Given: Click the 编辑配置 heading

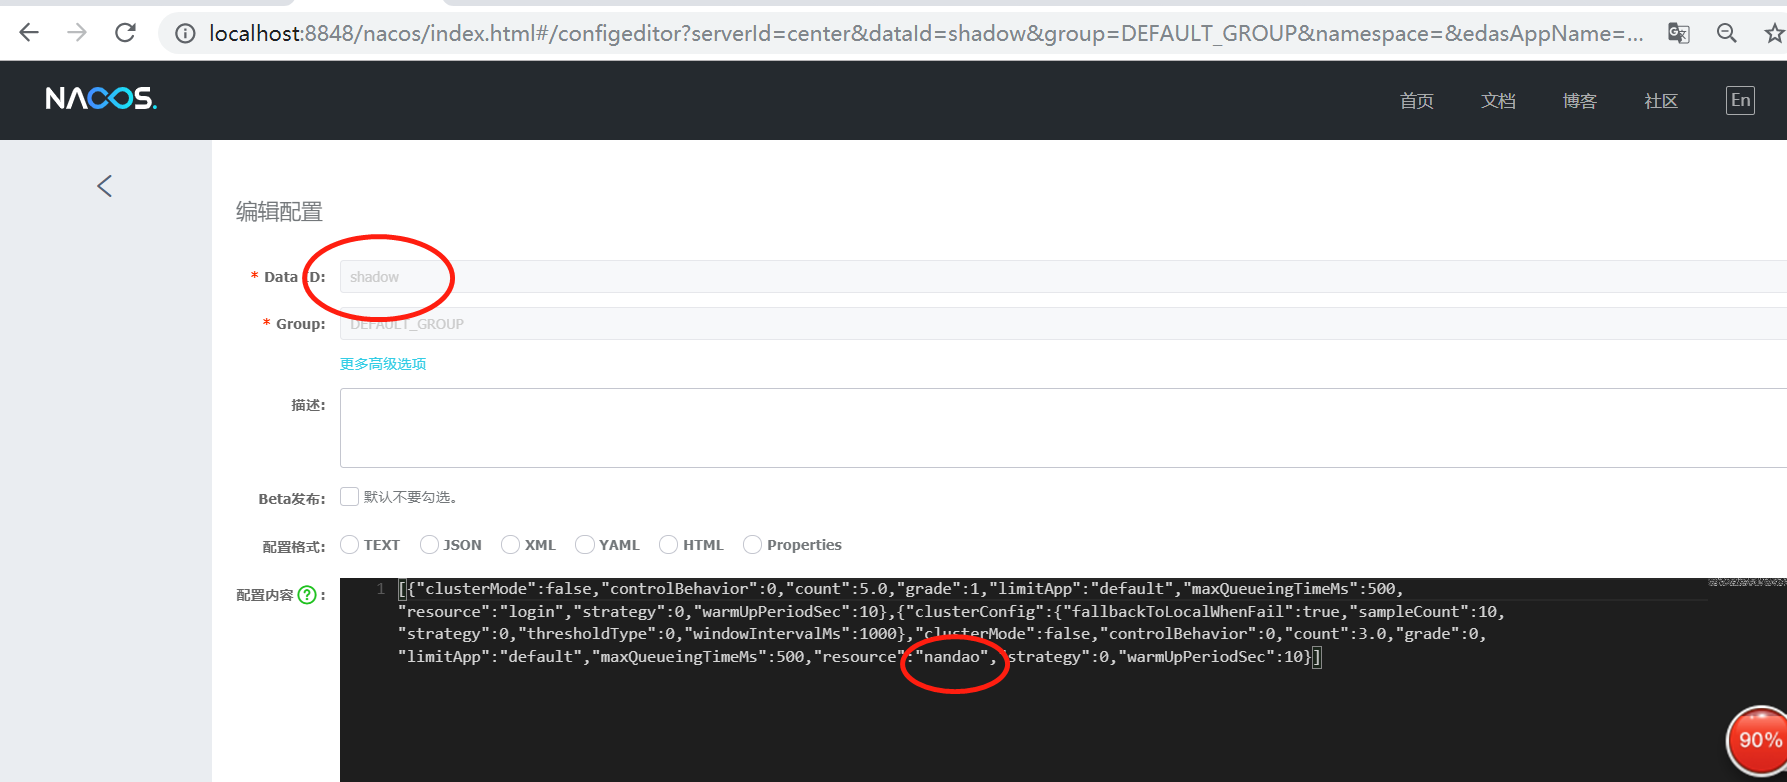Looking at the screenshot, I should 279,212.
